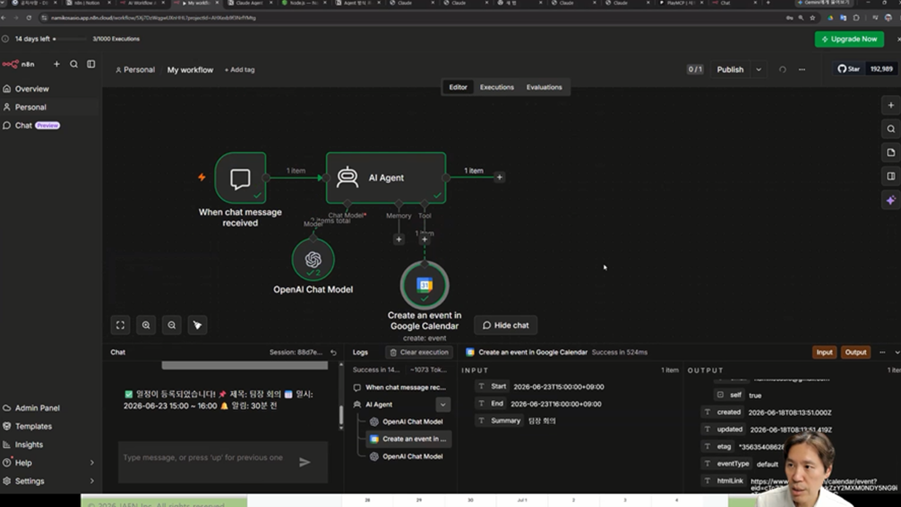This screenshot has width=901, height=507.
Task: Open Chat preview in sidebar
Action: point(31,125)
